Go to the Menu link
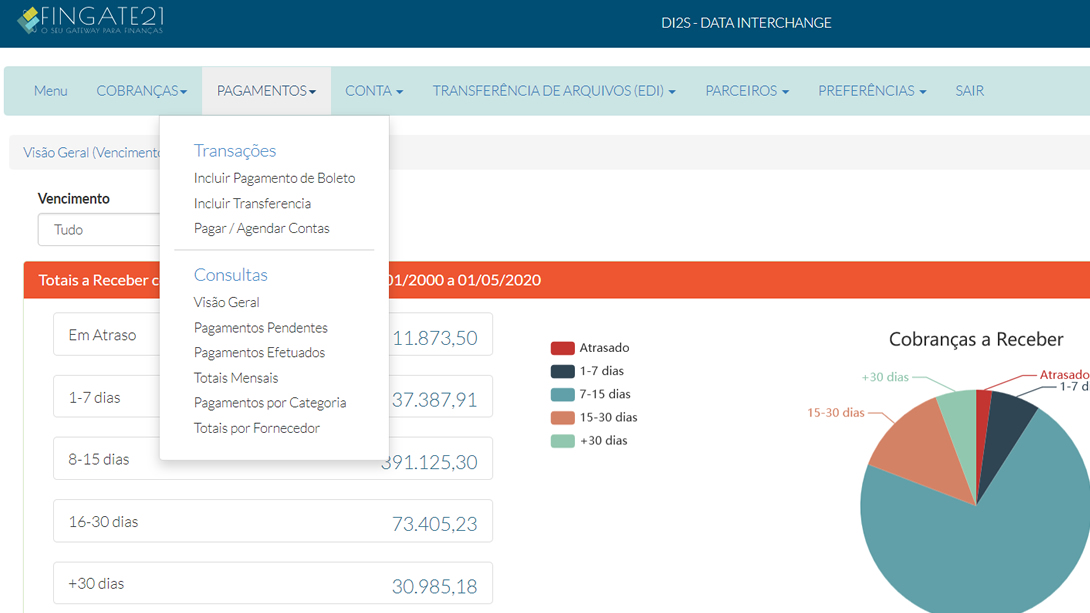Screen dimensions: 1090x613 coord(51,91)
